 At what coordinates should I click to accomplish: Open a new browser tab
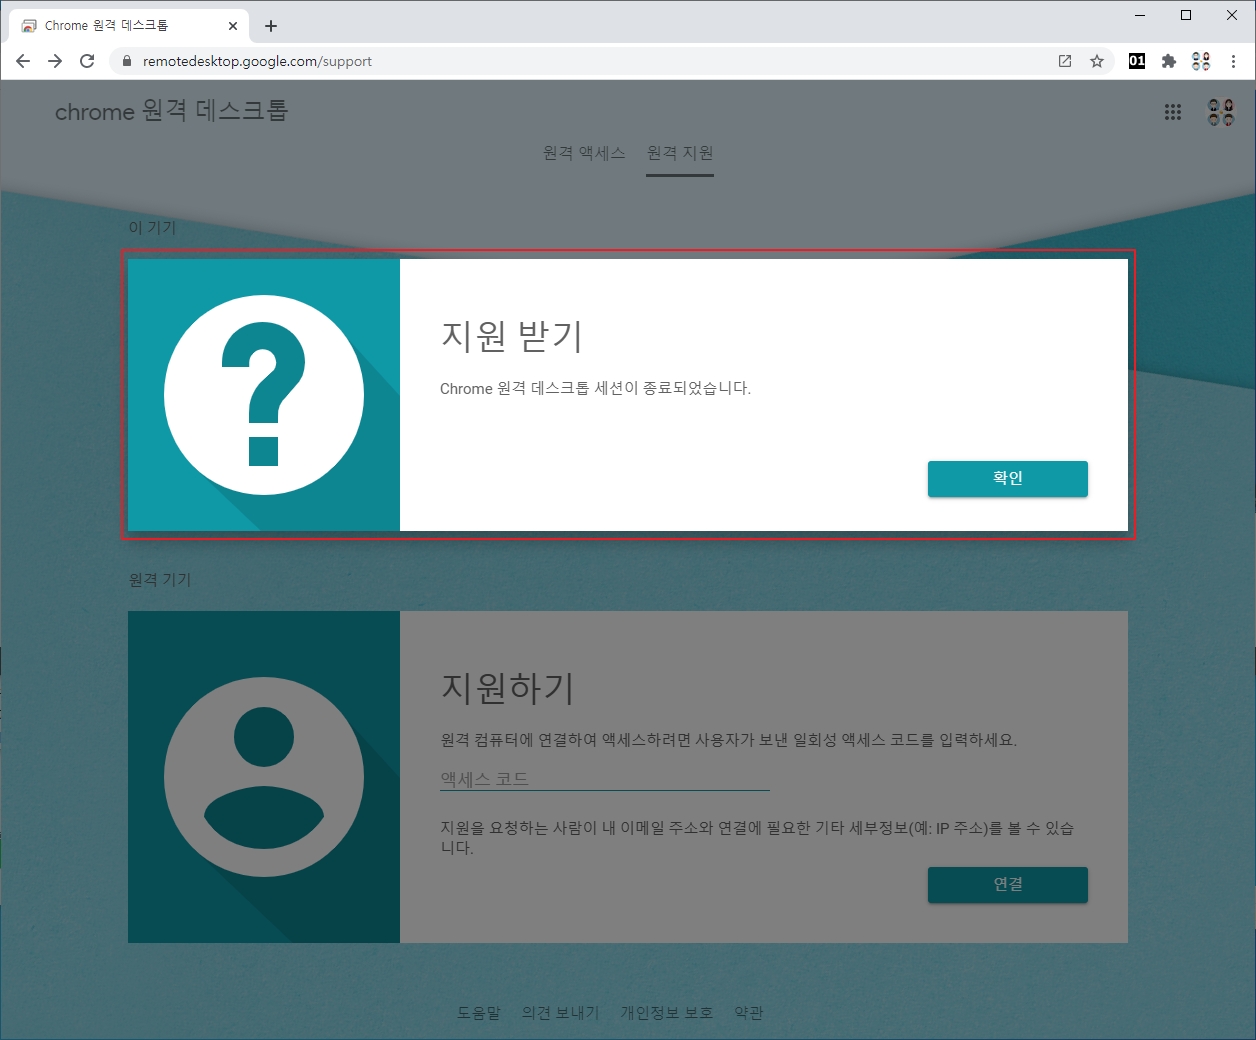pyautogui.click(x=271, y=26)
